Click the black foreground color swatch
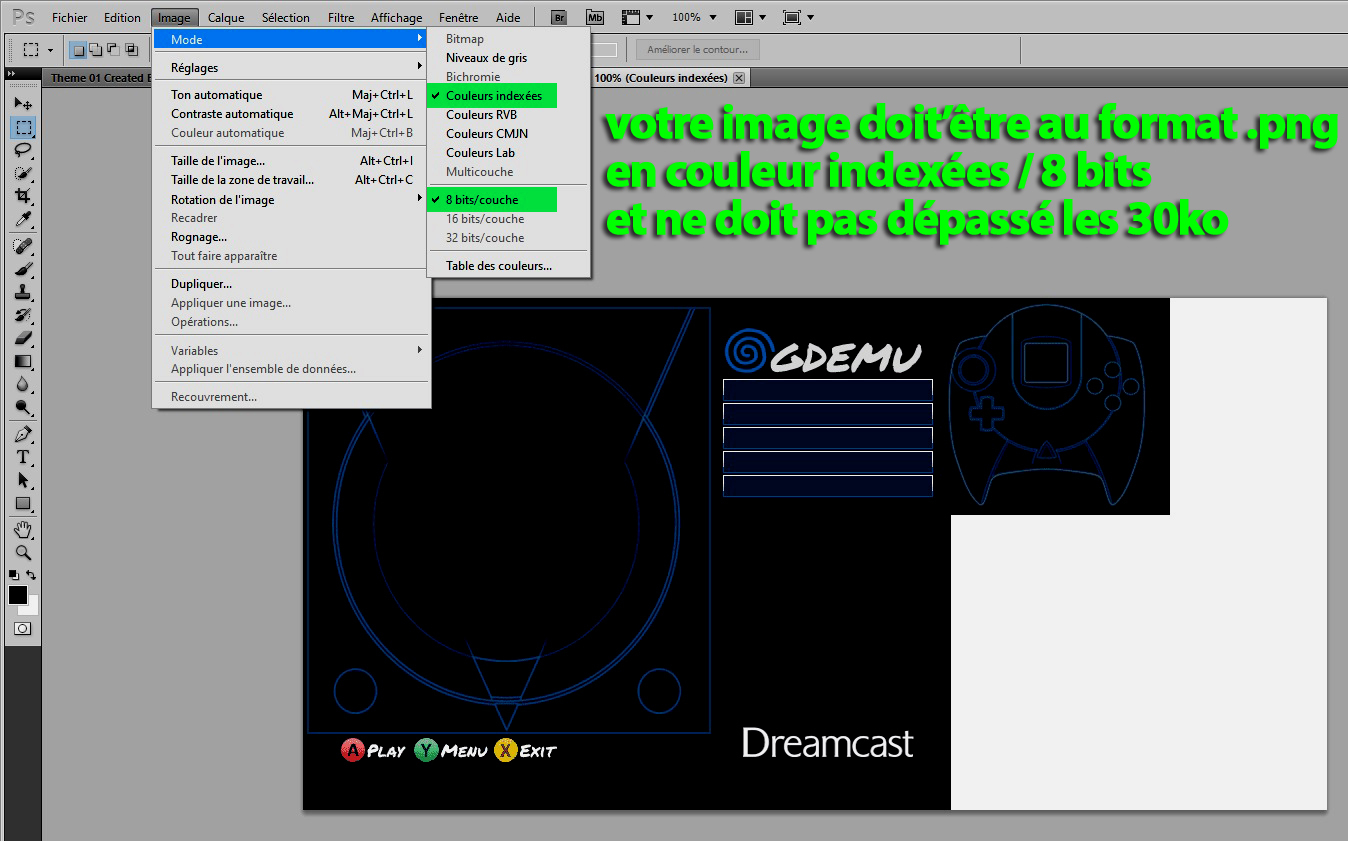Image resolution: width=1348 pixels, height=841 pixels. point(18,595)
